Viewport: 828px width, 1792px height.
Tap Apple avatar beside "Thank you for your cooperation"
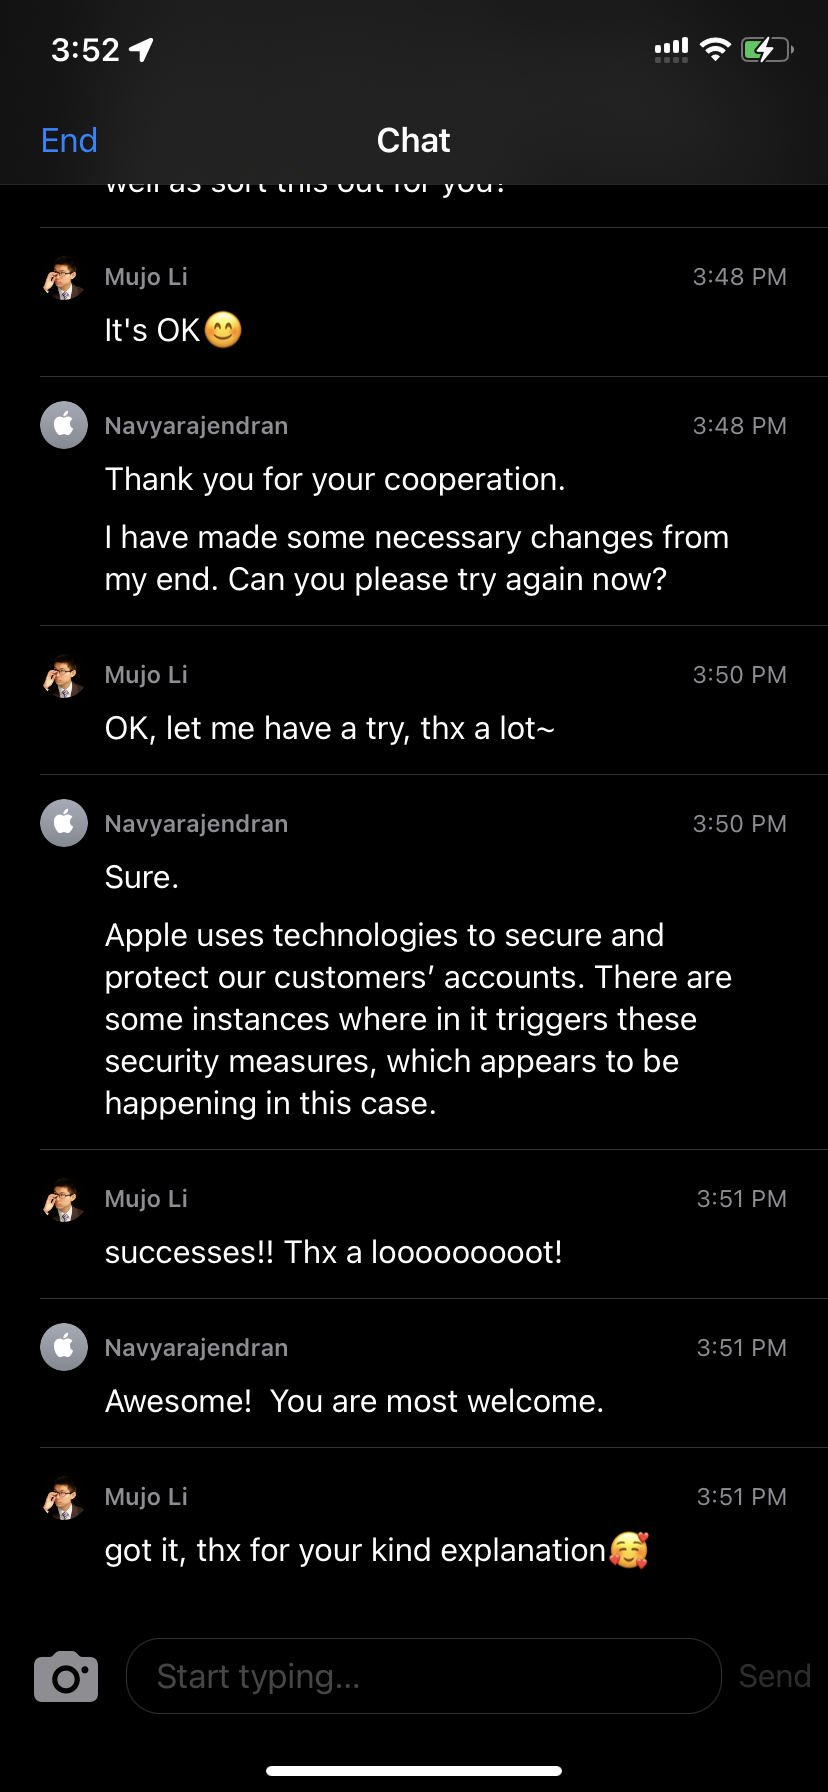click(64, 425)
